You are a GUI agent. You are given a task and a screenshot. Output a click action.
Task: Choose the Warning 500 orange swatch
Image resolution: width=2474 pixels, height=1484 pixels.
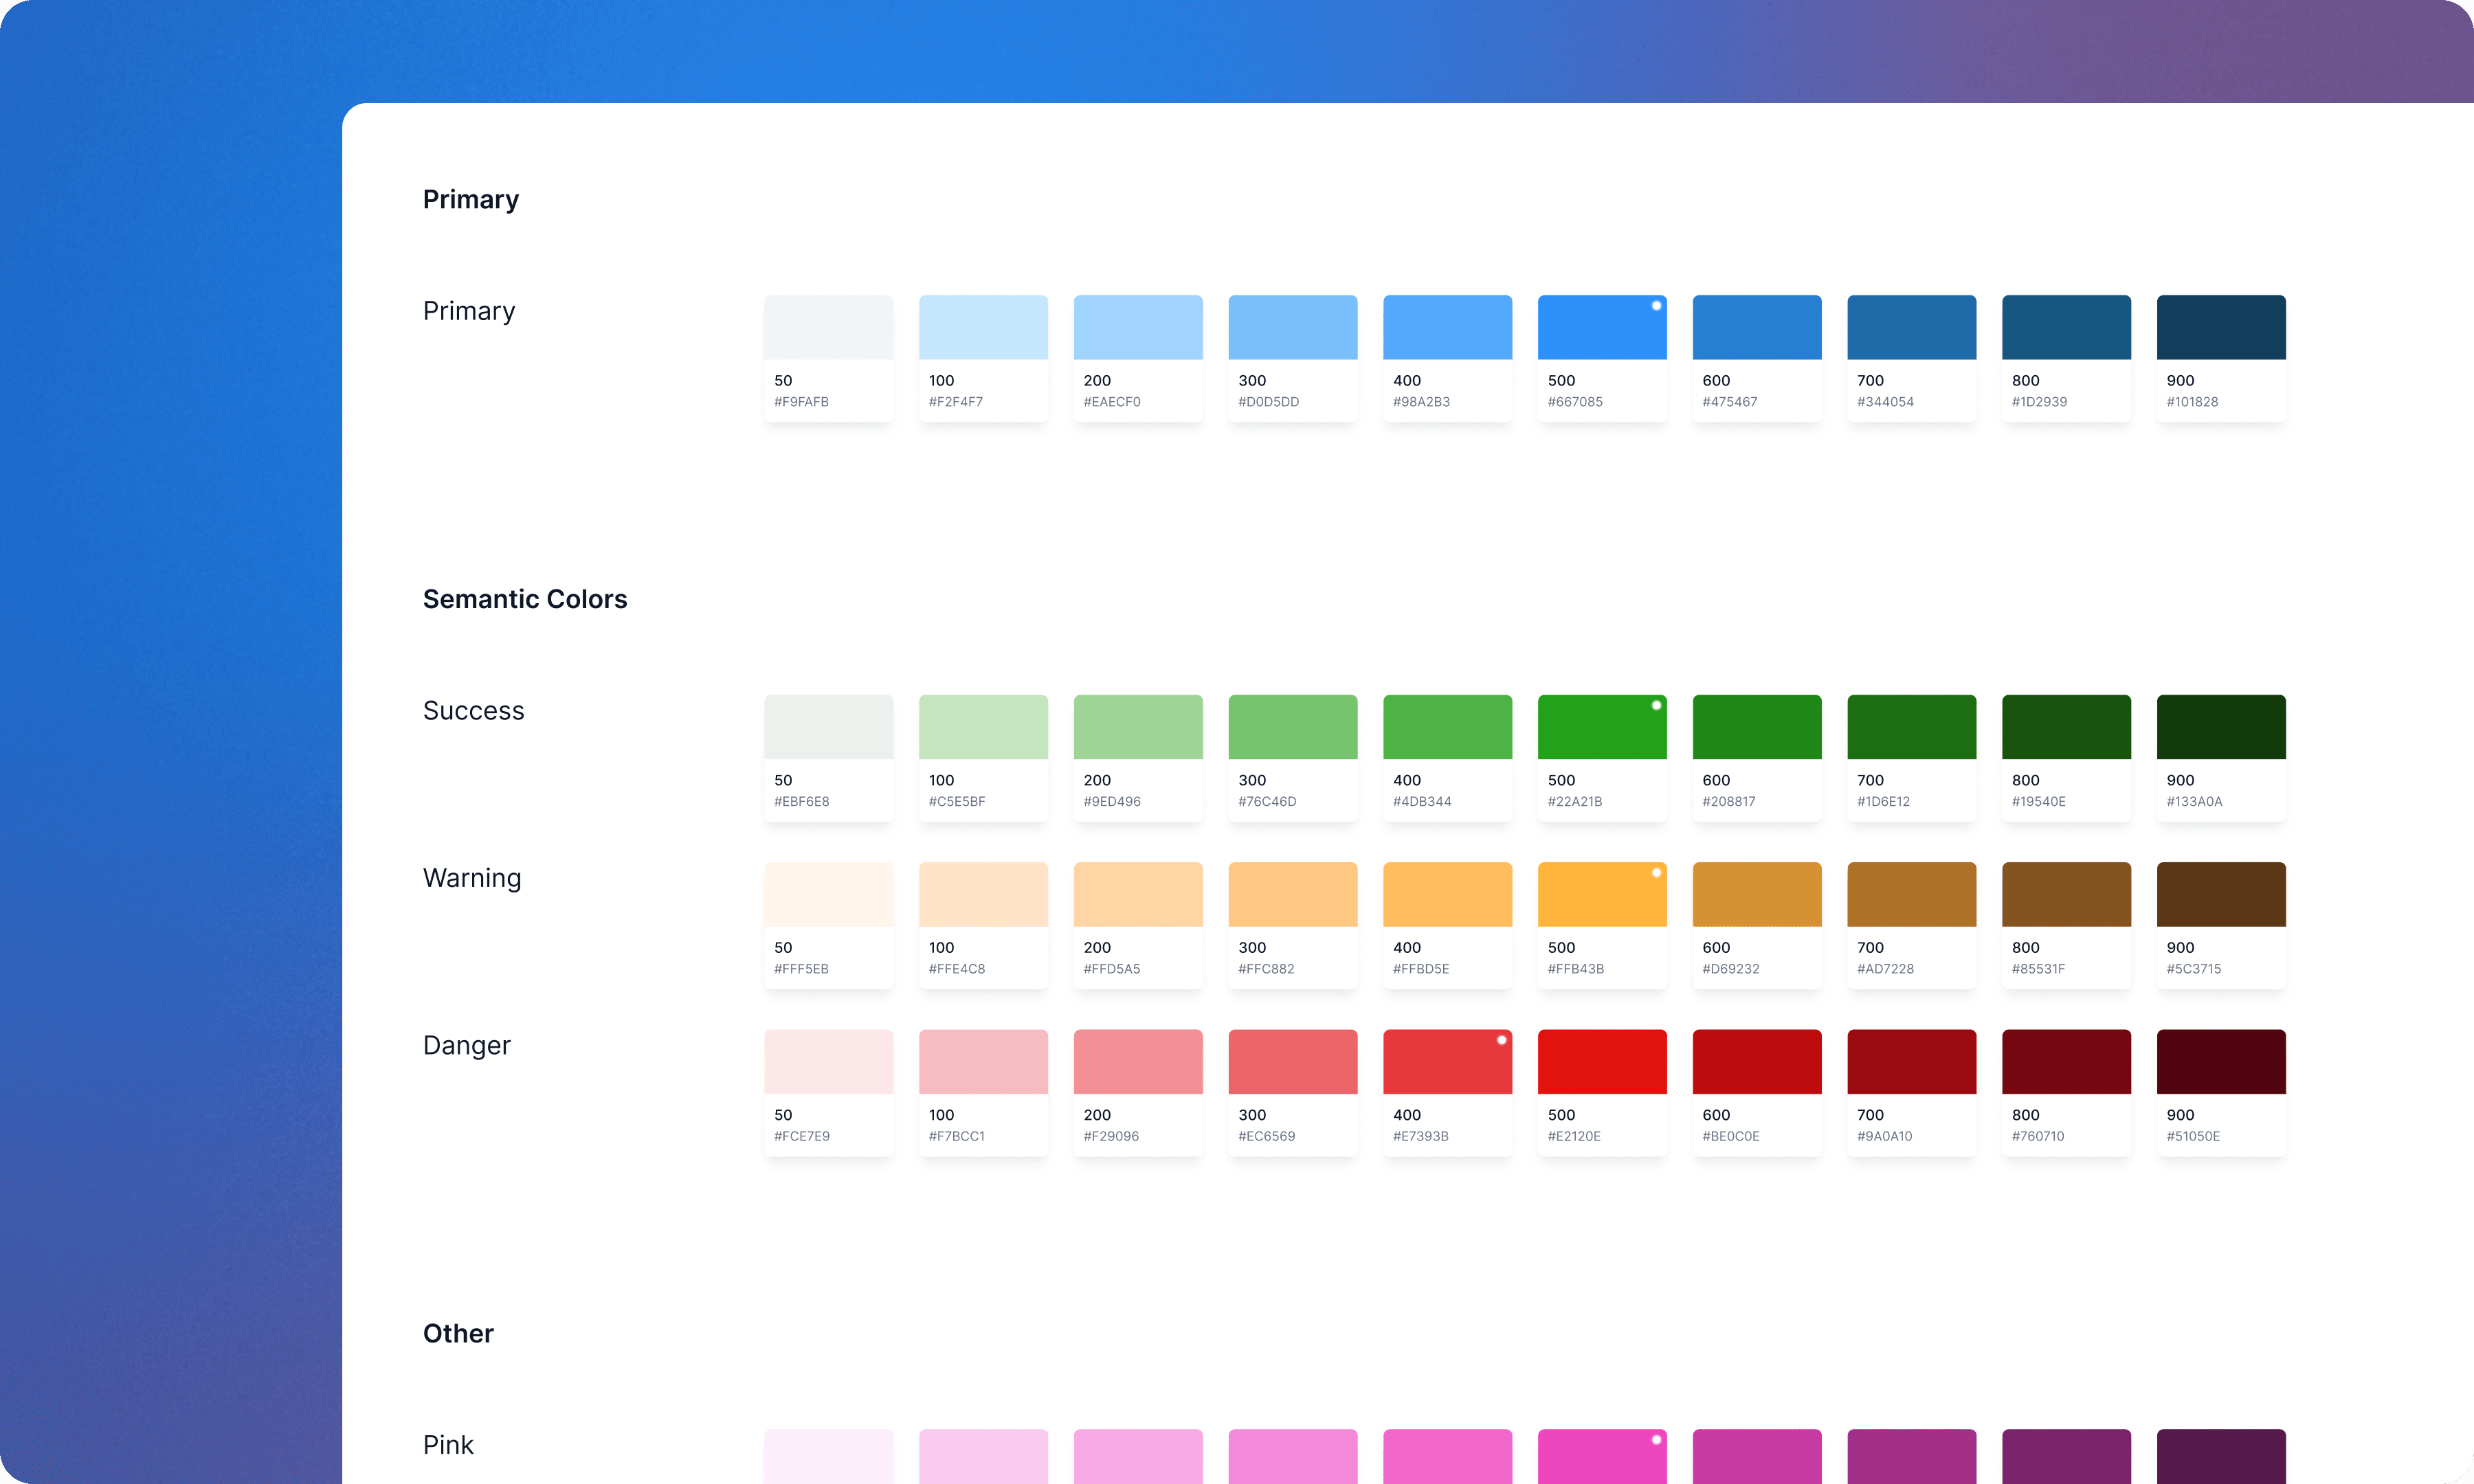click(1601, 895)
